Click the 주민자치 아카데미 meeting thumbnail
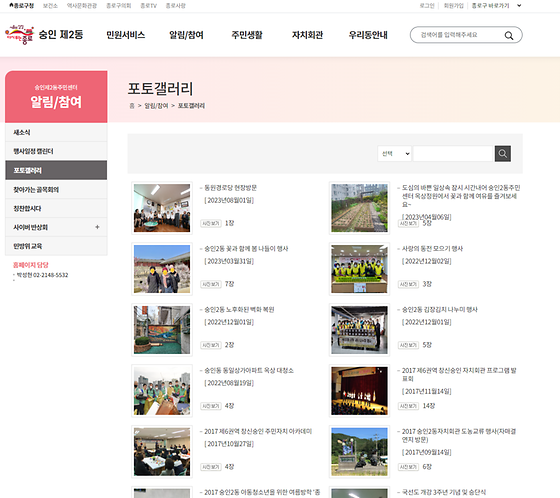The image size is (560, 498). click(x=162, y=452)
